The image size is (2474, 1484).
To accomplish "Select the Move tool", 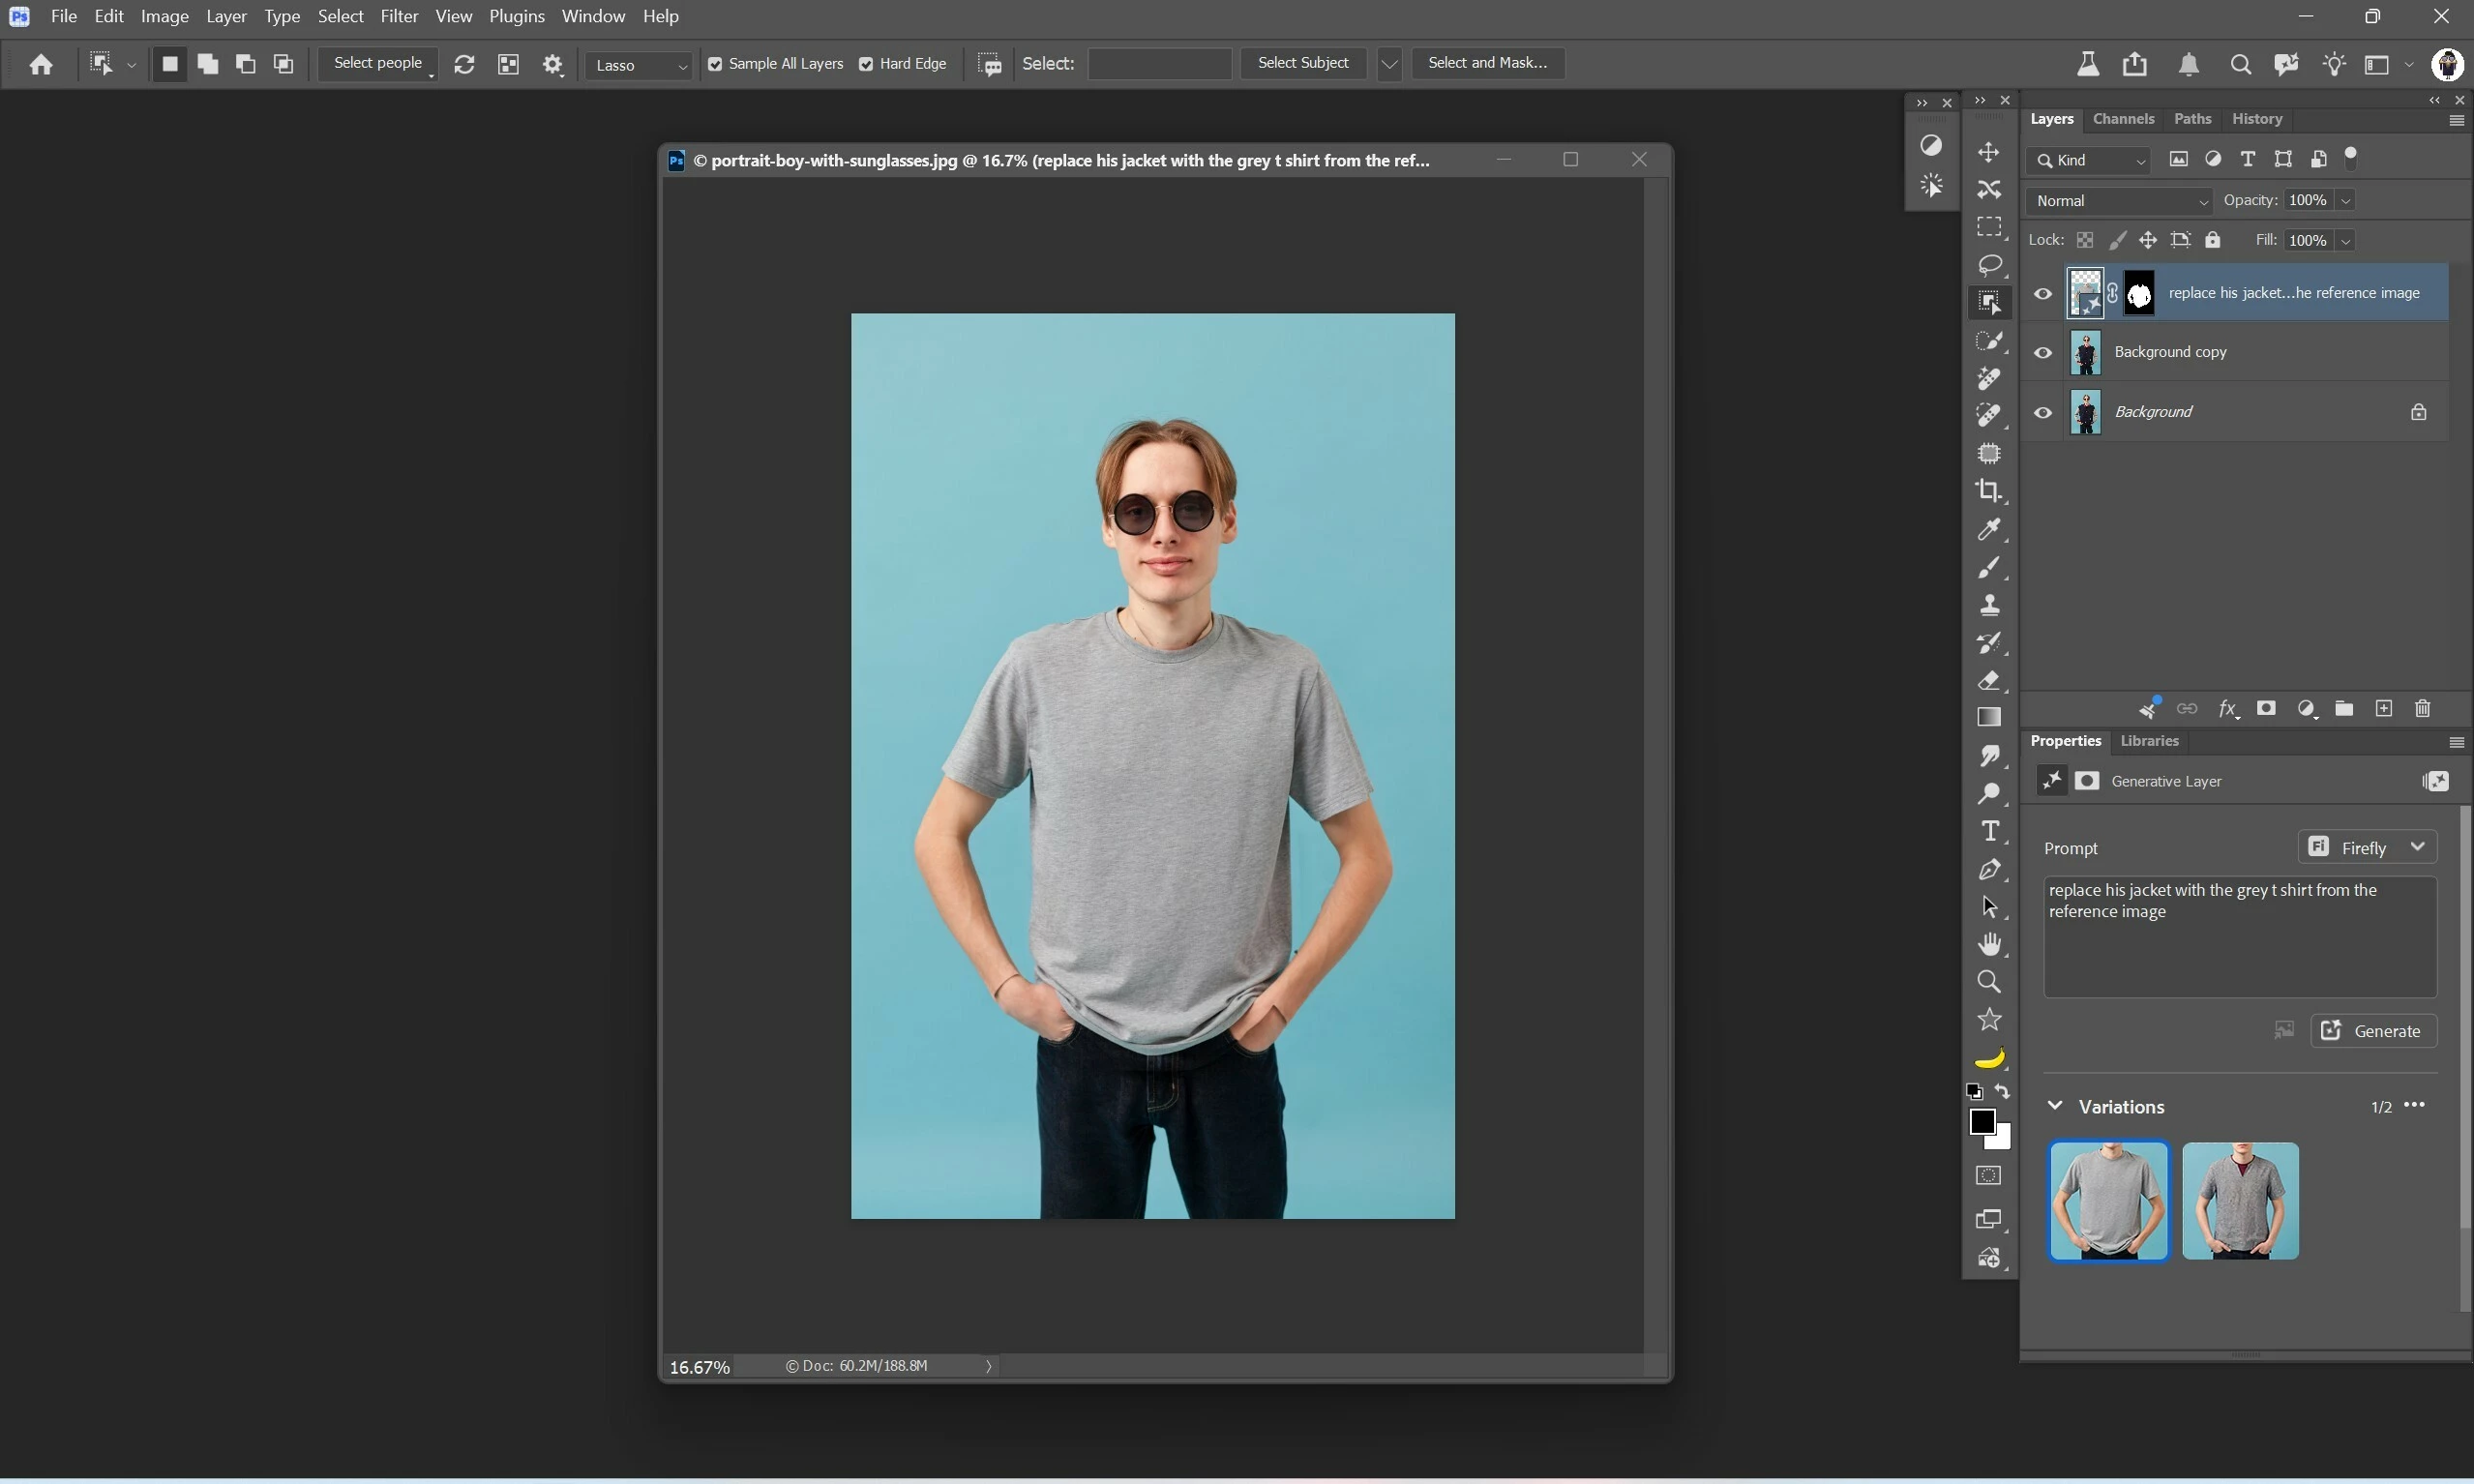I will pos(1989,152).
